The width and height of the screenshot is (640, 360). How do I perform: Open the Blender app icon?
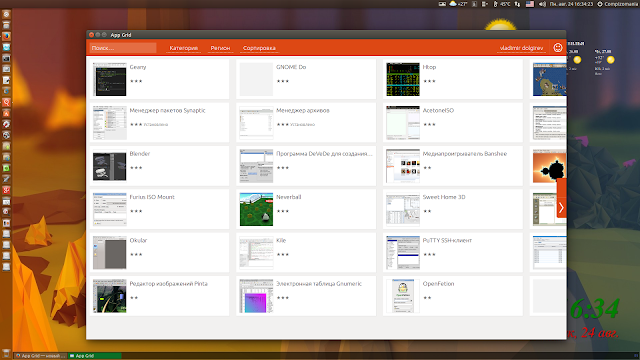(x=109, y=166)
